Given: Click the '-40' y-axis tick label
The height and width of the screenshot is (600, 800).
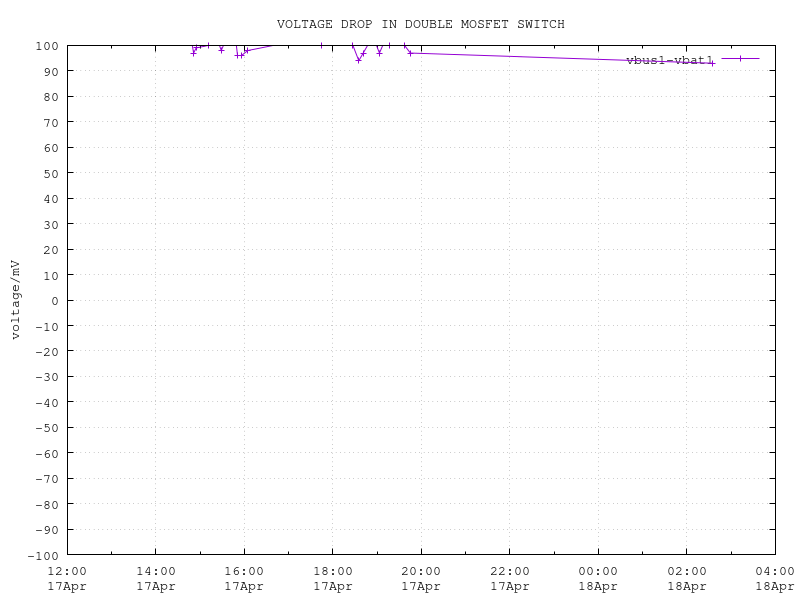Looking at the screenshot, I should (x=47, y=403).
